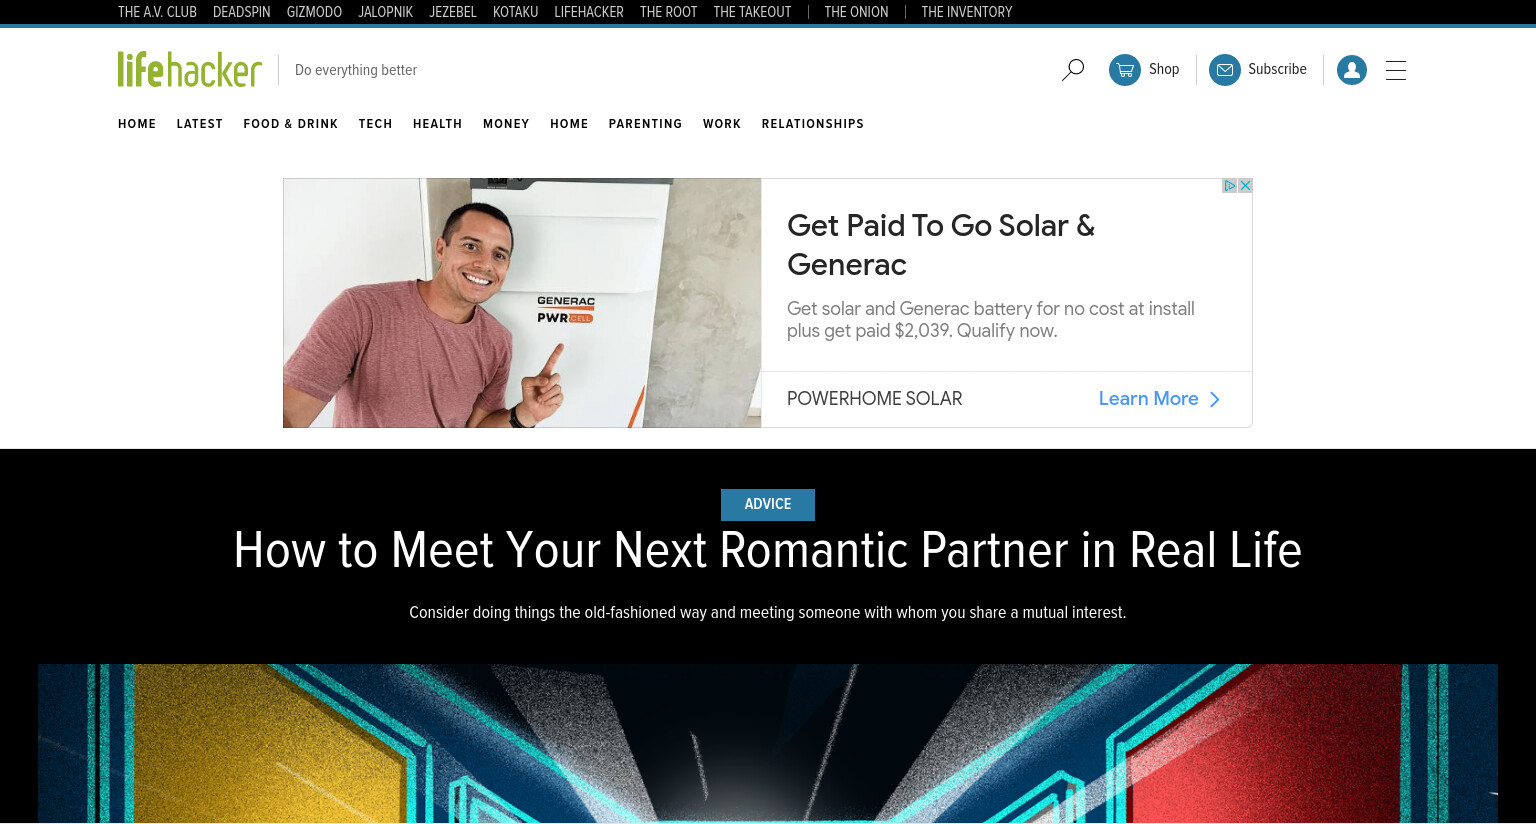The width and height of the screenshot is (1536, 824).
Task: Click the article hero illustration
Action: click(x=768, y=744)
